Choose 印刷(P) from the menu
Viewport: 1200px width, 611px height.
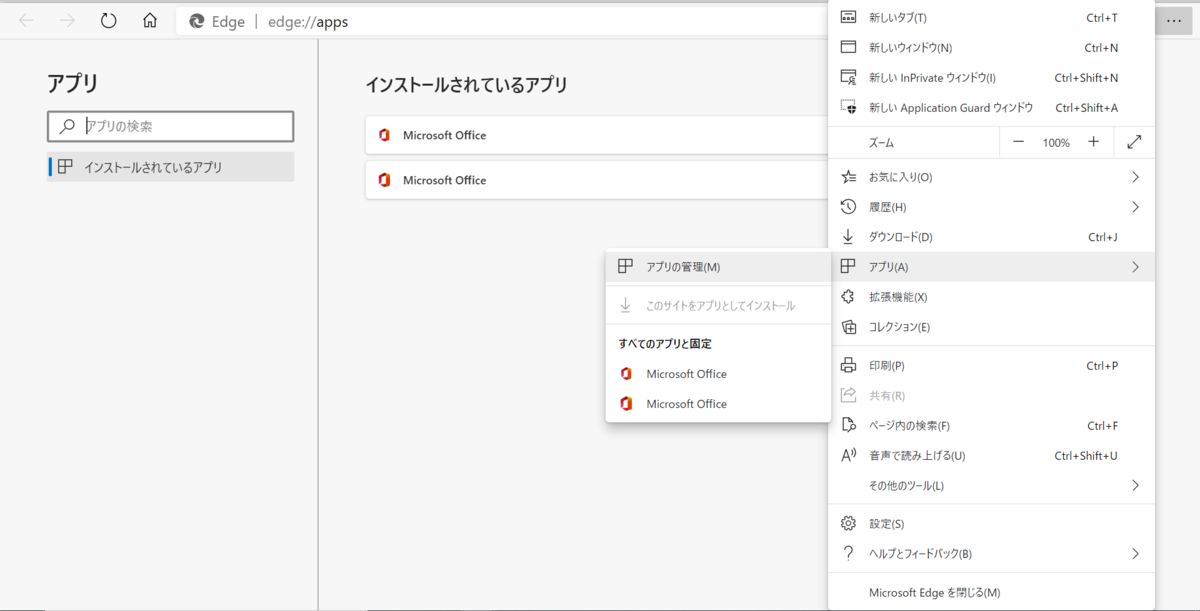tap(992, 366)
